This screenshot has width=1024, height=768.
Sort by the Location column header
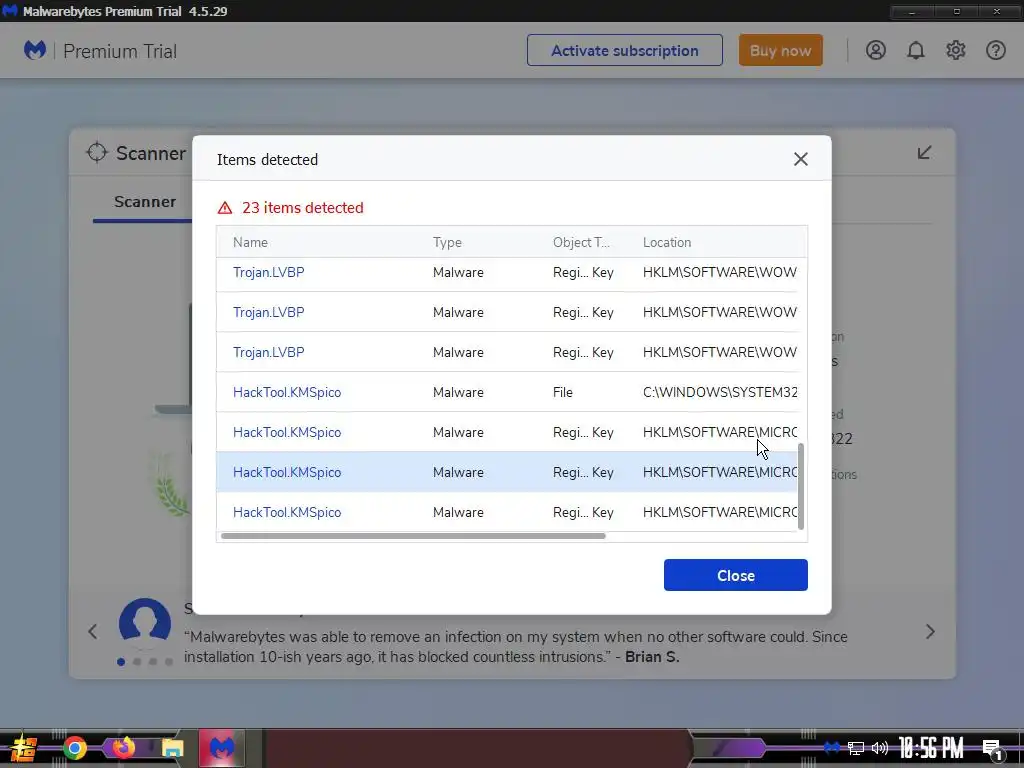click(667, 242)
